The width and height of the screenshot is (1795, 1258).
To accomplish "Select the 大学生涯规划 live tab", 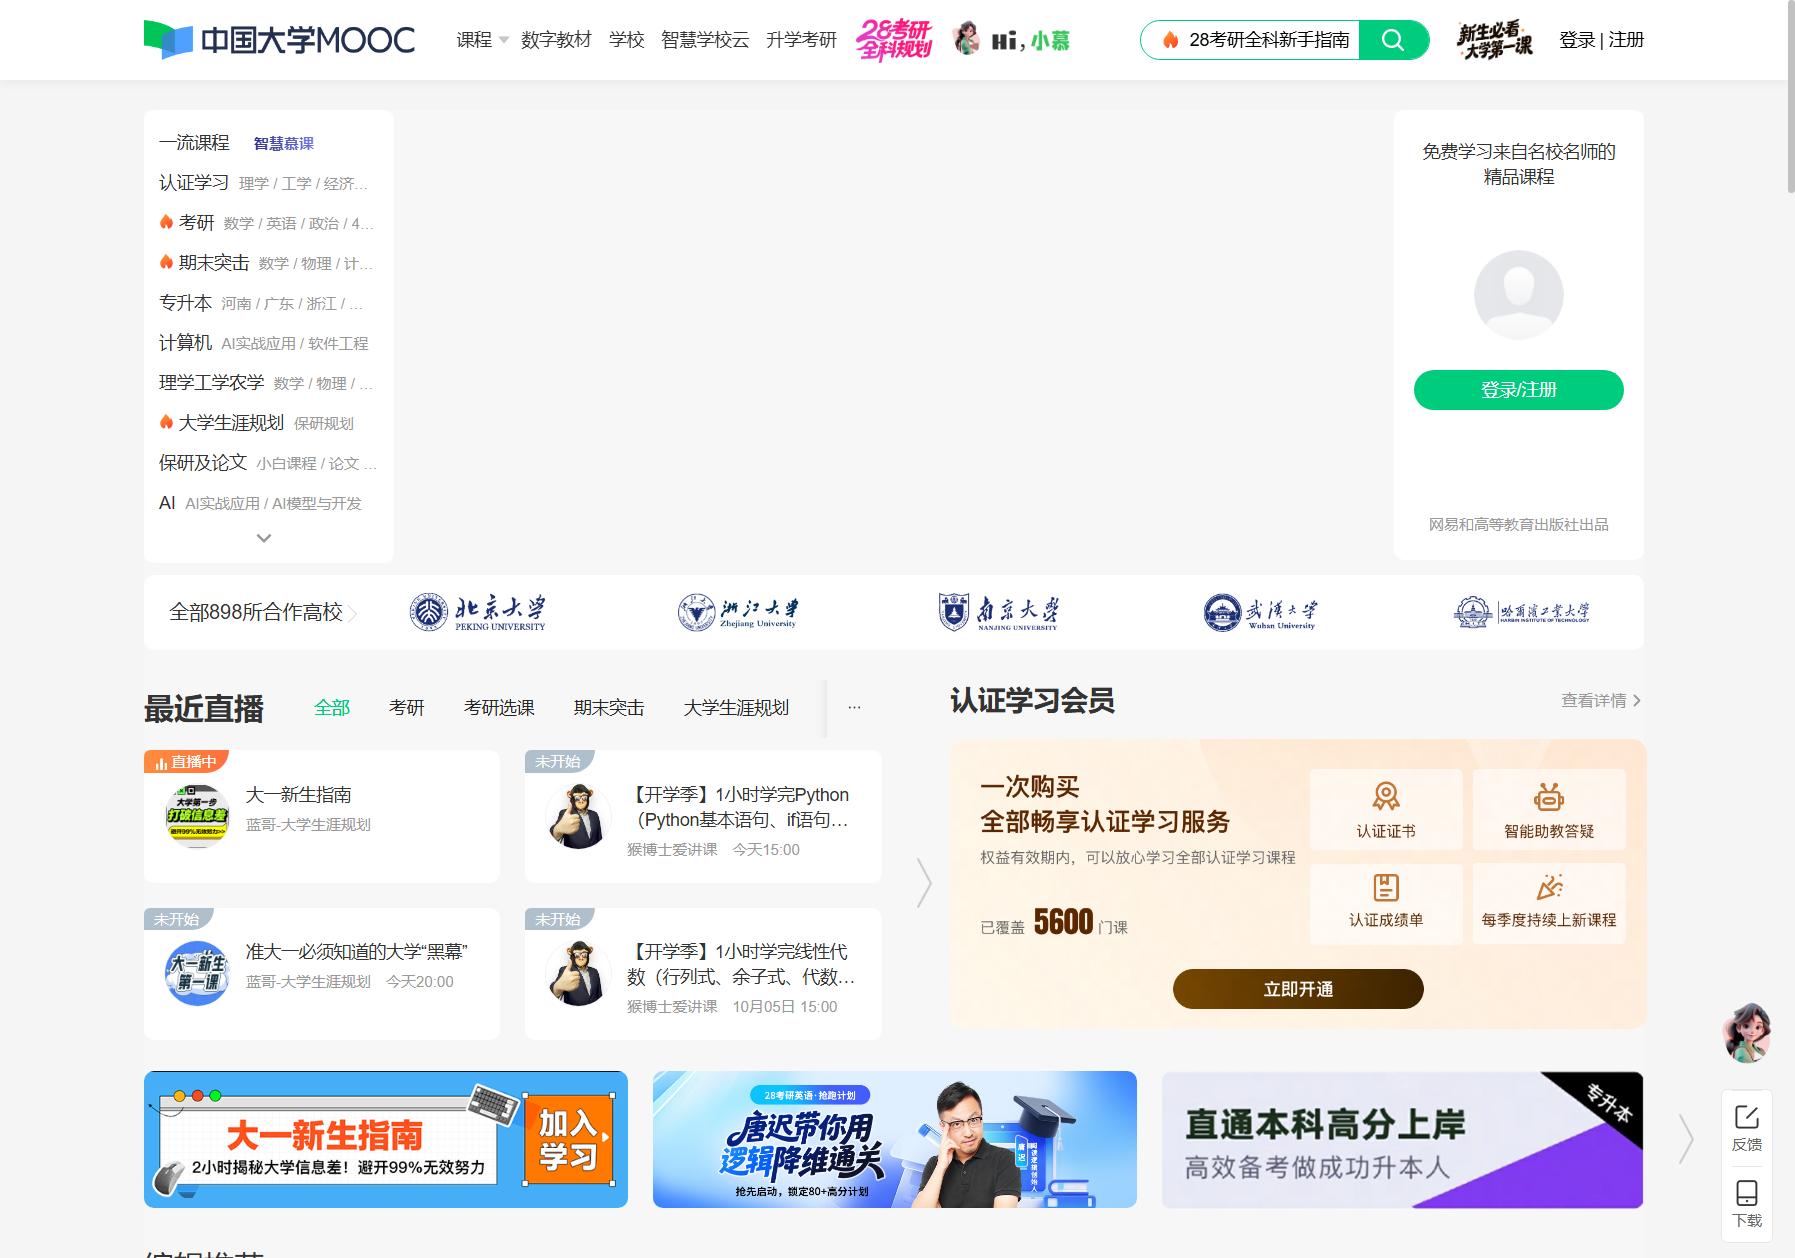I will click(x=736, y=708).
